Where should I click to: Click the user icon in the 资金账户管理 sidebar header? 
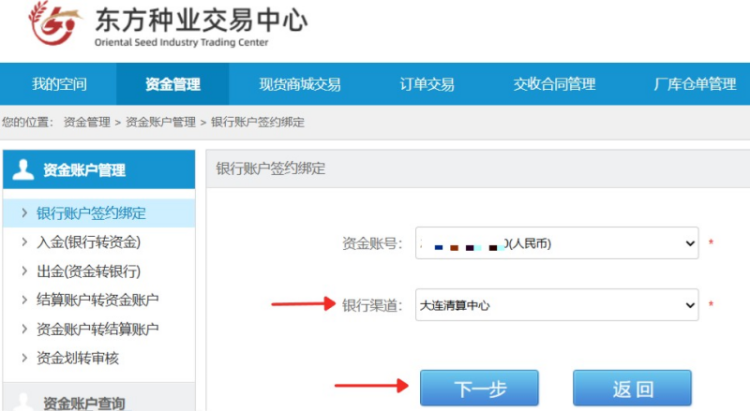pos(22,170)
